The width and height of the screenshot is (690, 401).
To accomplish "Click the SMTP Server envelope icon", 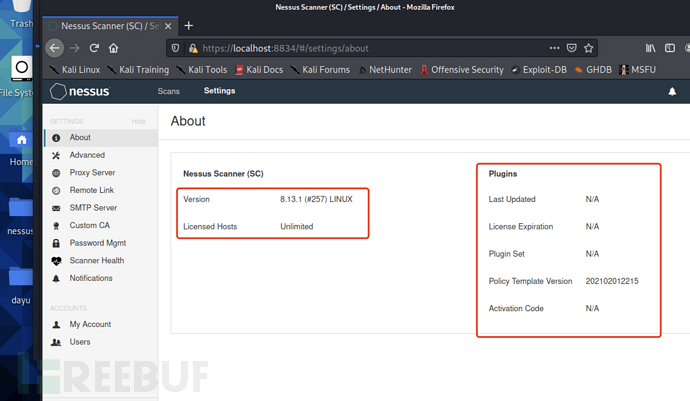I will pos(56,208).
